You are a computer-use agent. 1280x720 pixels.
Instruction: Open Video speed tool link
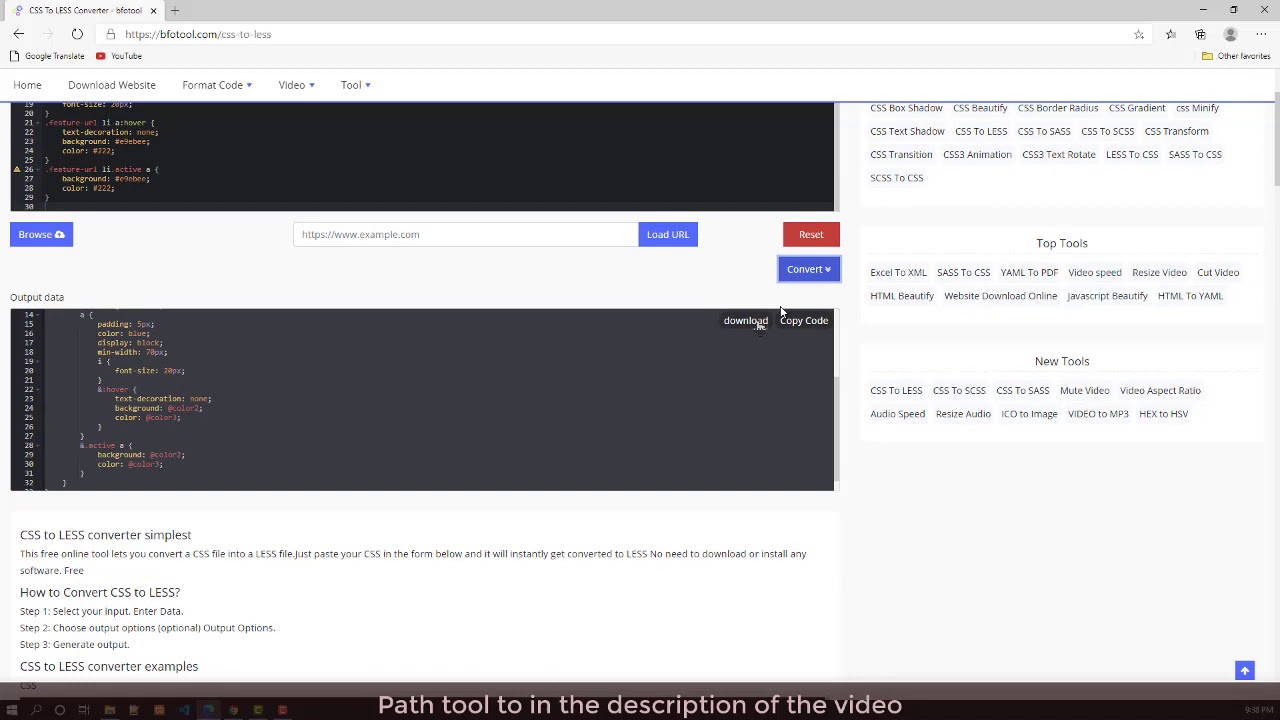(1095, 272)
